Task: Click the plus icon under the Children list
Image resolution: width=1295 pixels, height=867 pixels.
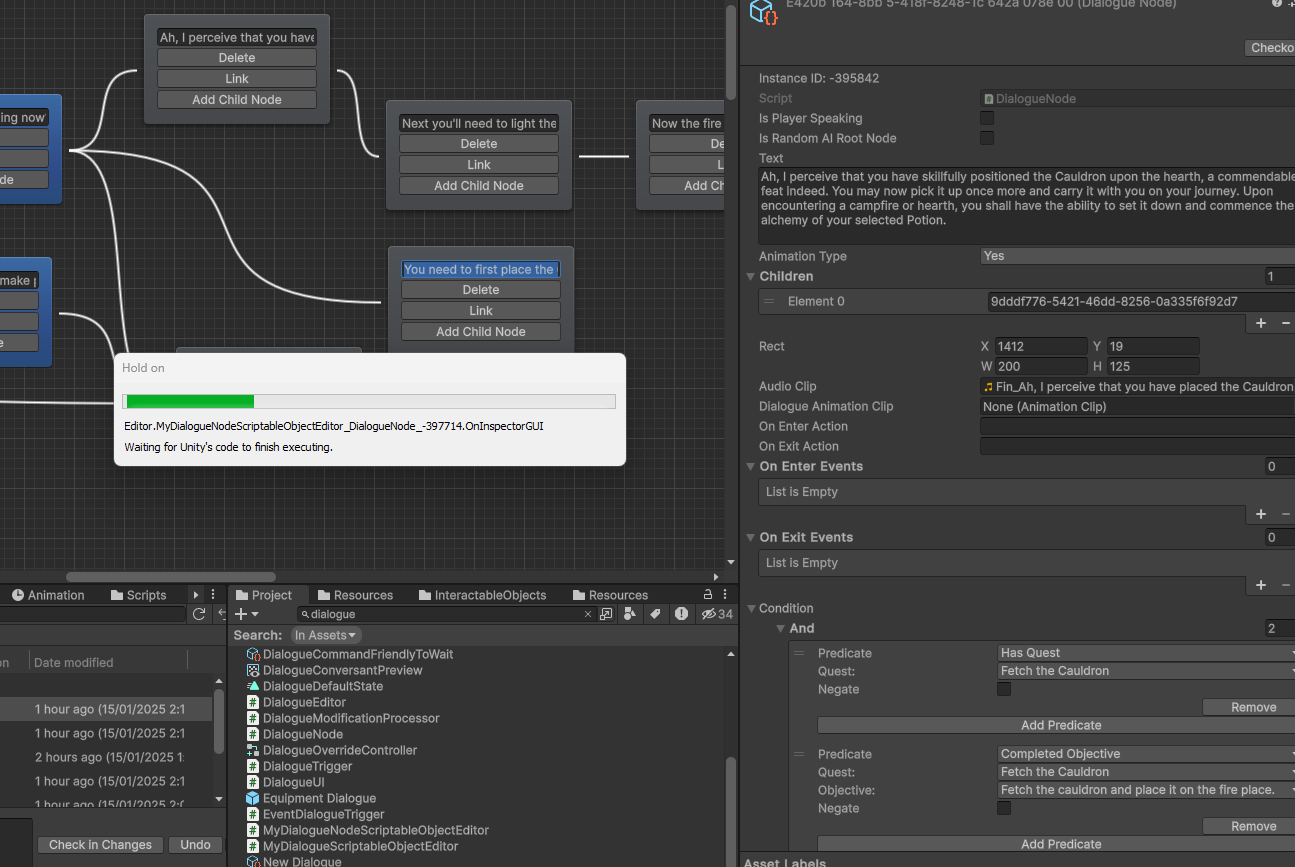Action: pos(1261,323)
